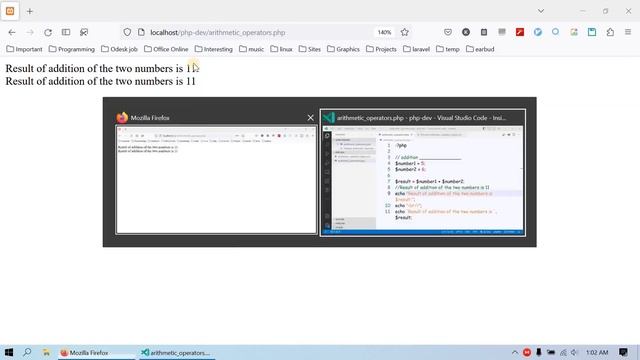The width and height of the screenshot is (640, 360).
Task: Open the Graphics bookmarks folder
Action: click(x=343, y=49)
